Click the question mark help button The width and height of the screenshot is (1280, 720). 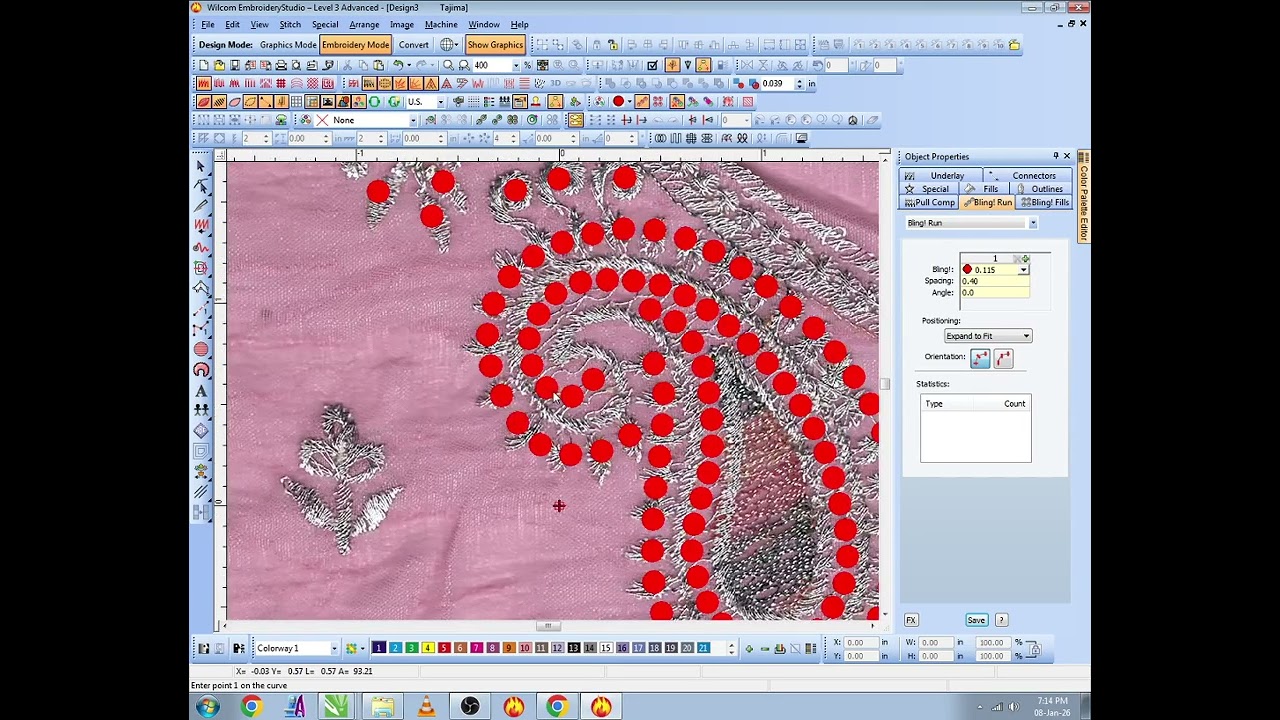pos(1001,621)
